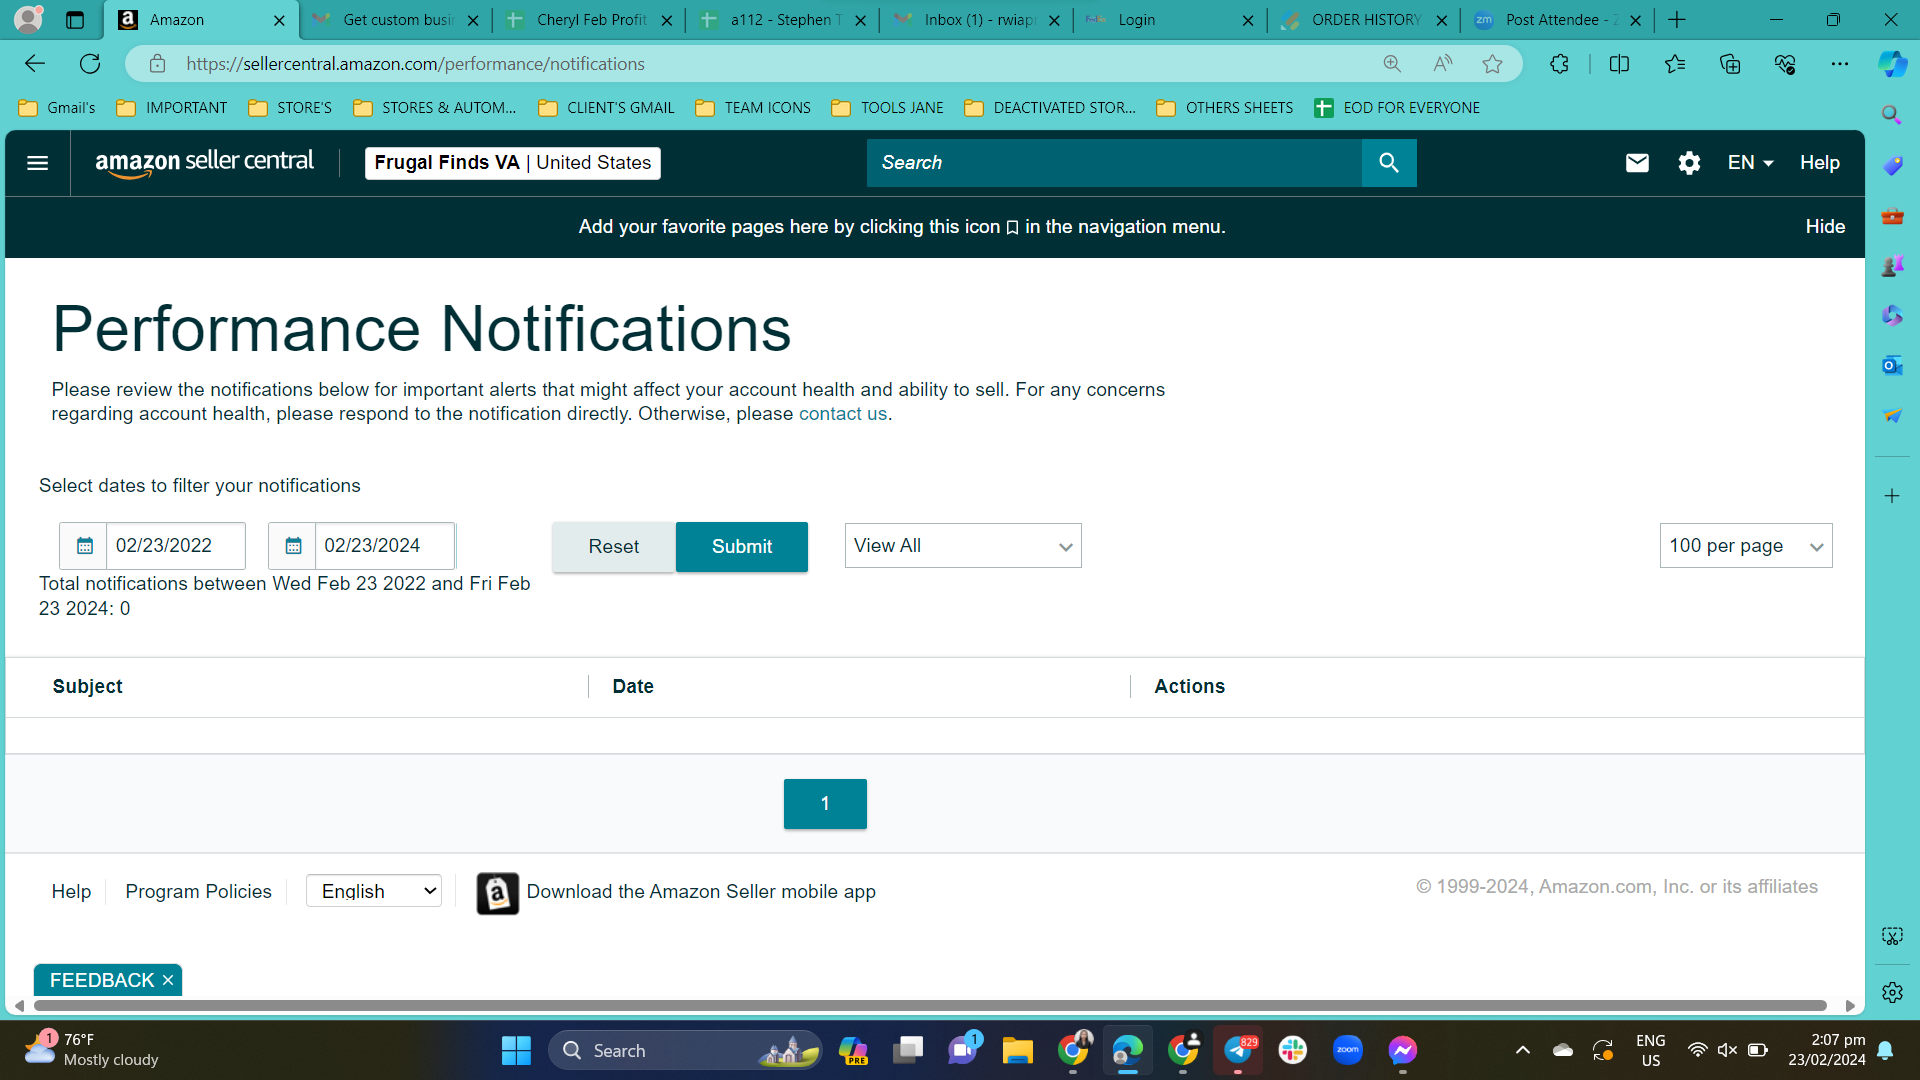The width and height of the screenshot is (1920, 1080).
Task: Click the browser Back arrow
Action: 35,64
